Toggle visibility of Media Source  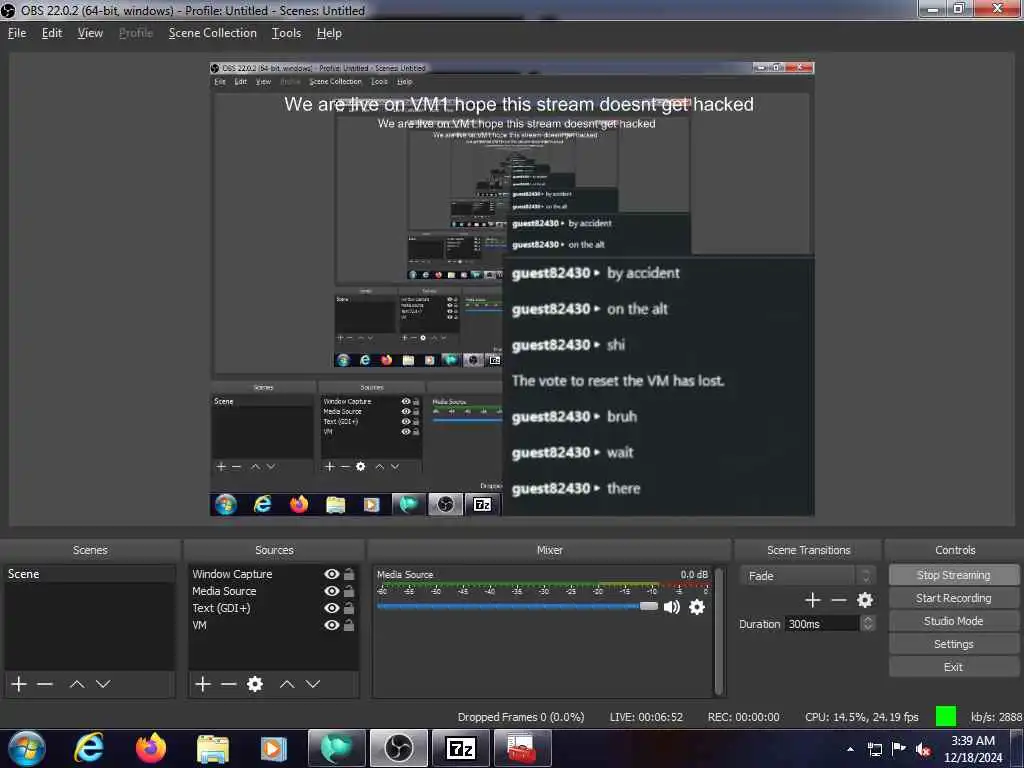click(332, 591)
